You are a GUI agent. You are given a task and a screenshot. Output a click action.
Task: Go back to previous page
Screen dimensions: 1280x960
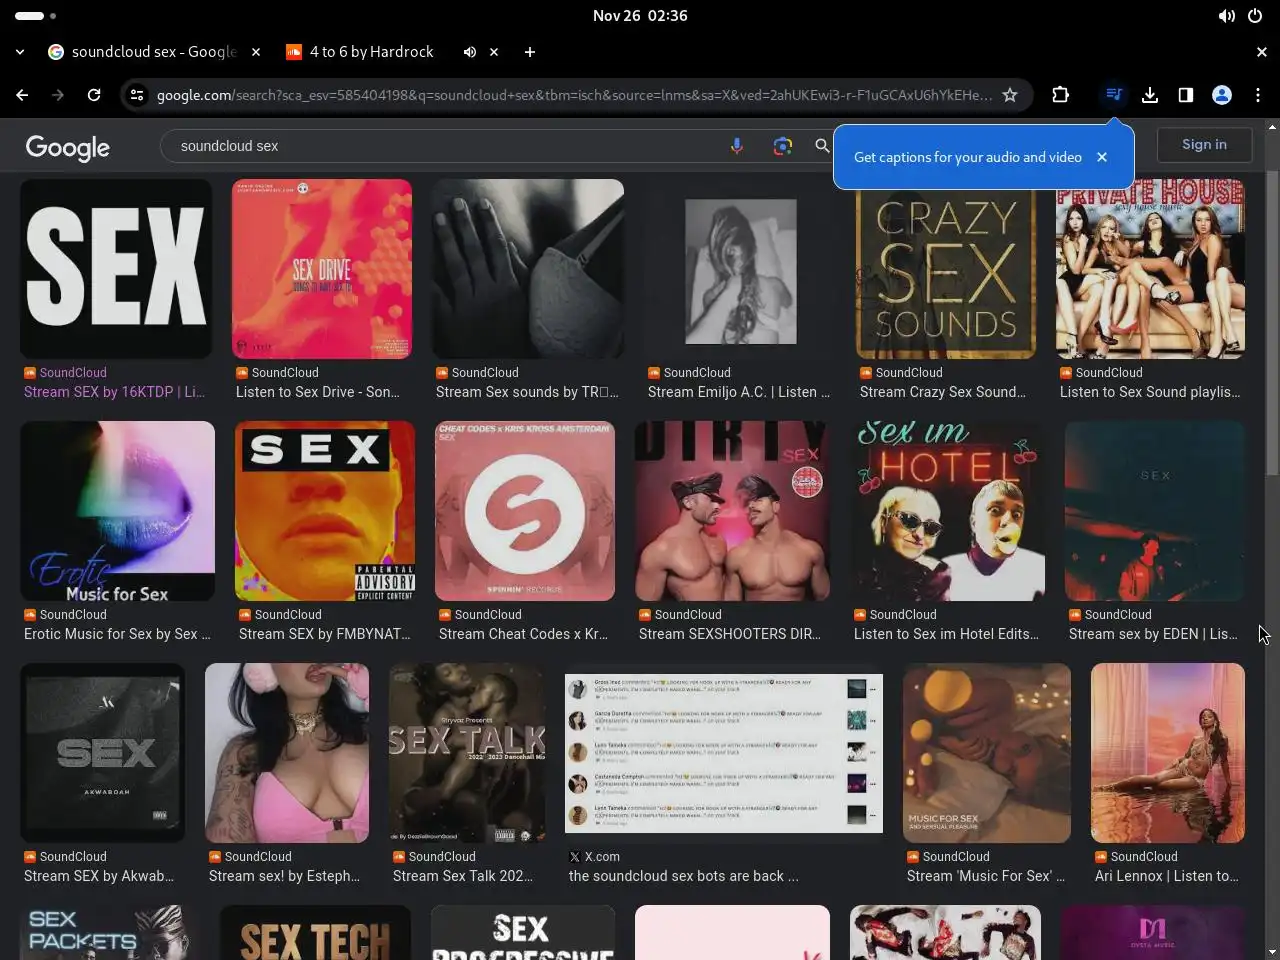(22, 95)
